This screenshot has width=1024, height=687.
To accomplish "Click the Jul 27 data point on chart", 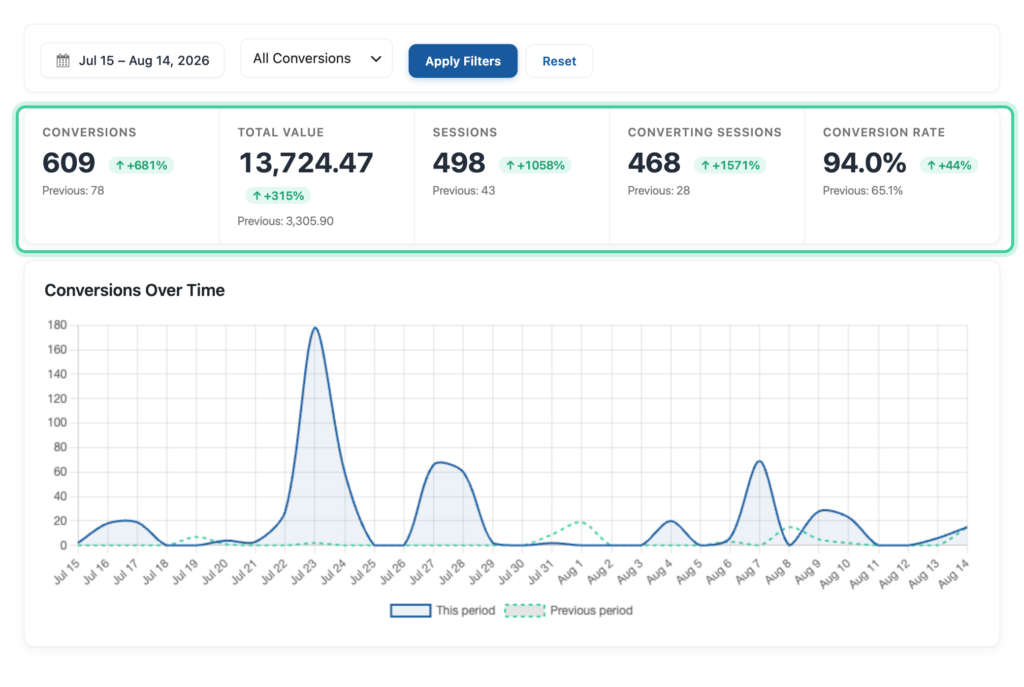I will (x=434, y=464).
